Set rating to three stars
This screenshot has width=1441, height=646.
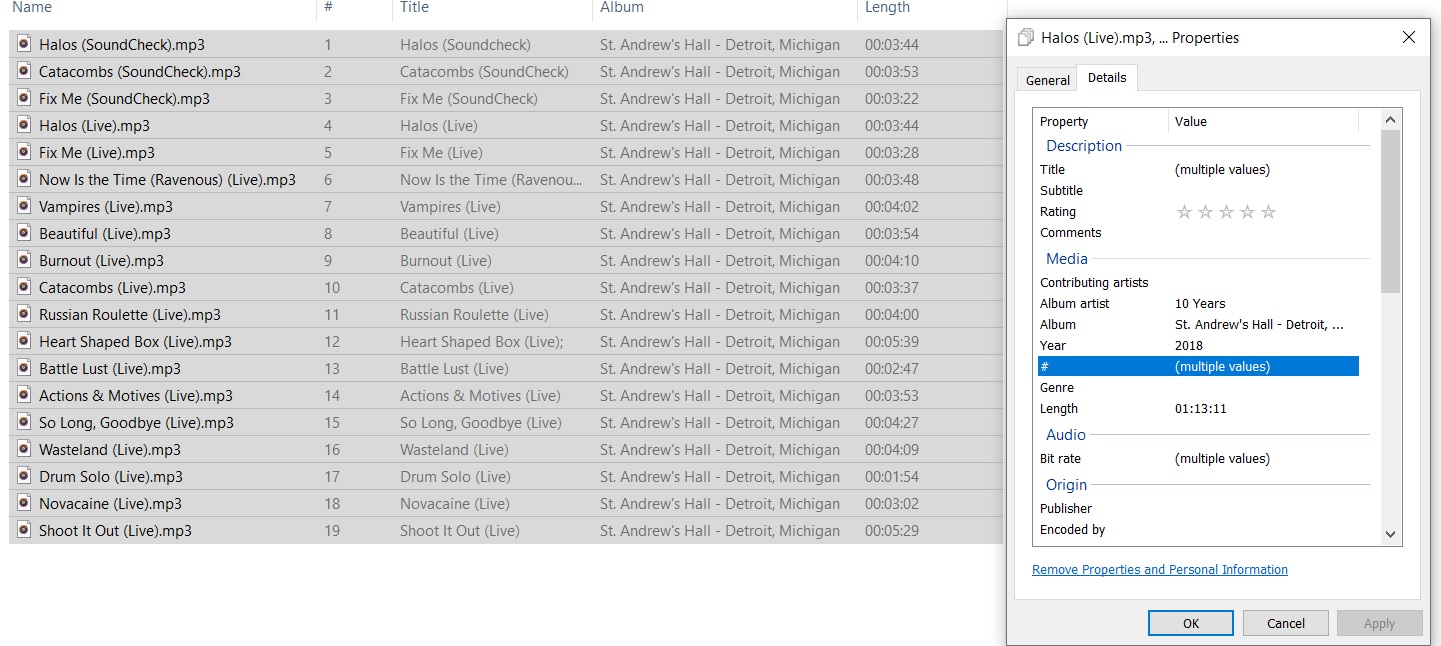coord(1226,212)
